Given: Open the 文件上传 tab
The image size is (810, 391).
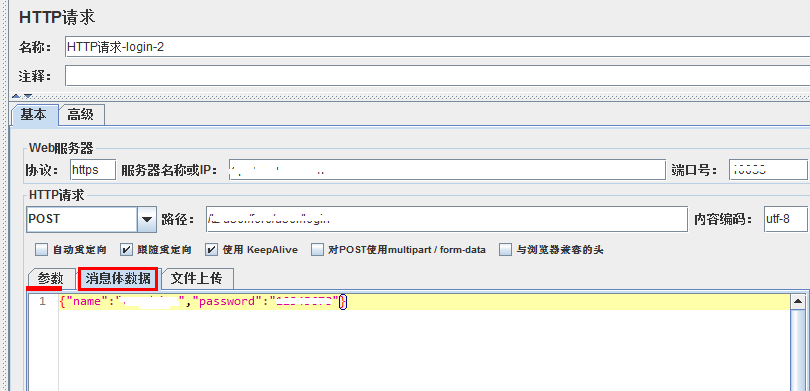Looking at the screenshot, I should 196,279.
